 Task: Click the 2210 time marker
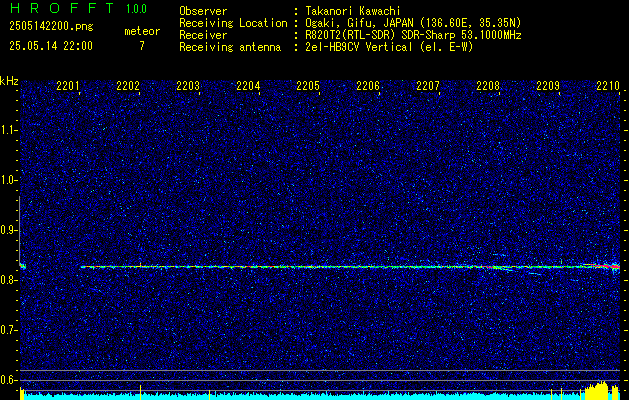(x=608, y=85)
